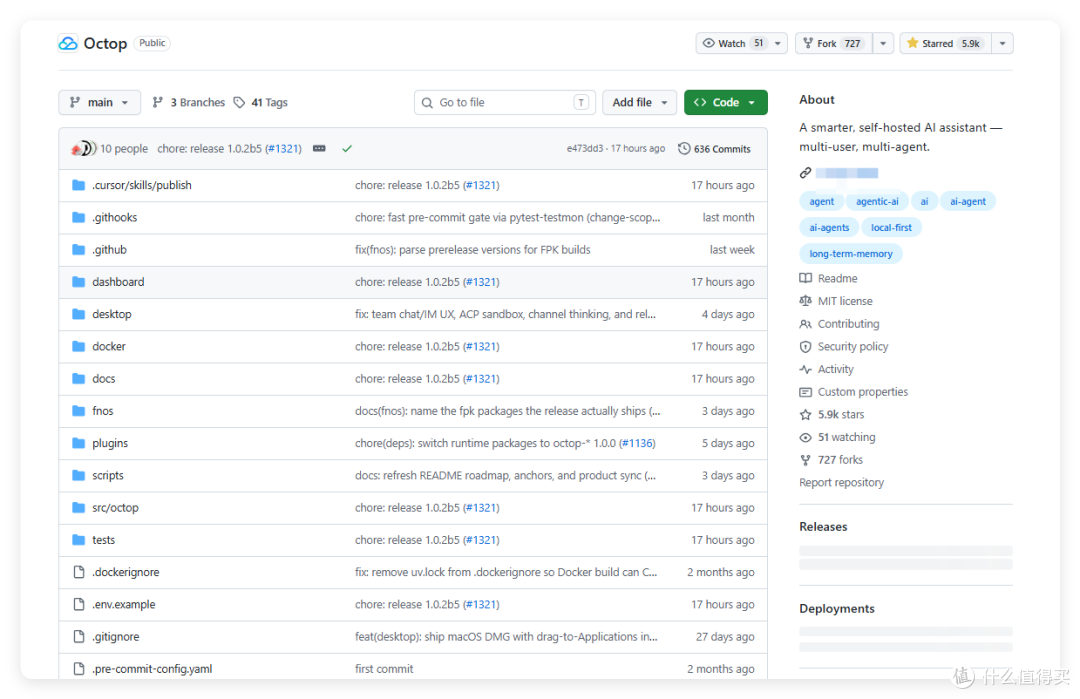Click the folder icon beside dashboard

79,282
